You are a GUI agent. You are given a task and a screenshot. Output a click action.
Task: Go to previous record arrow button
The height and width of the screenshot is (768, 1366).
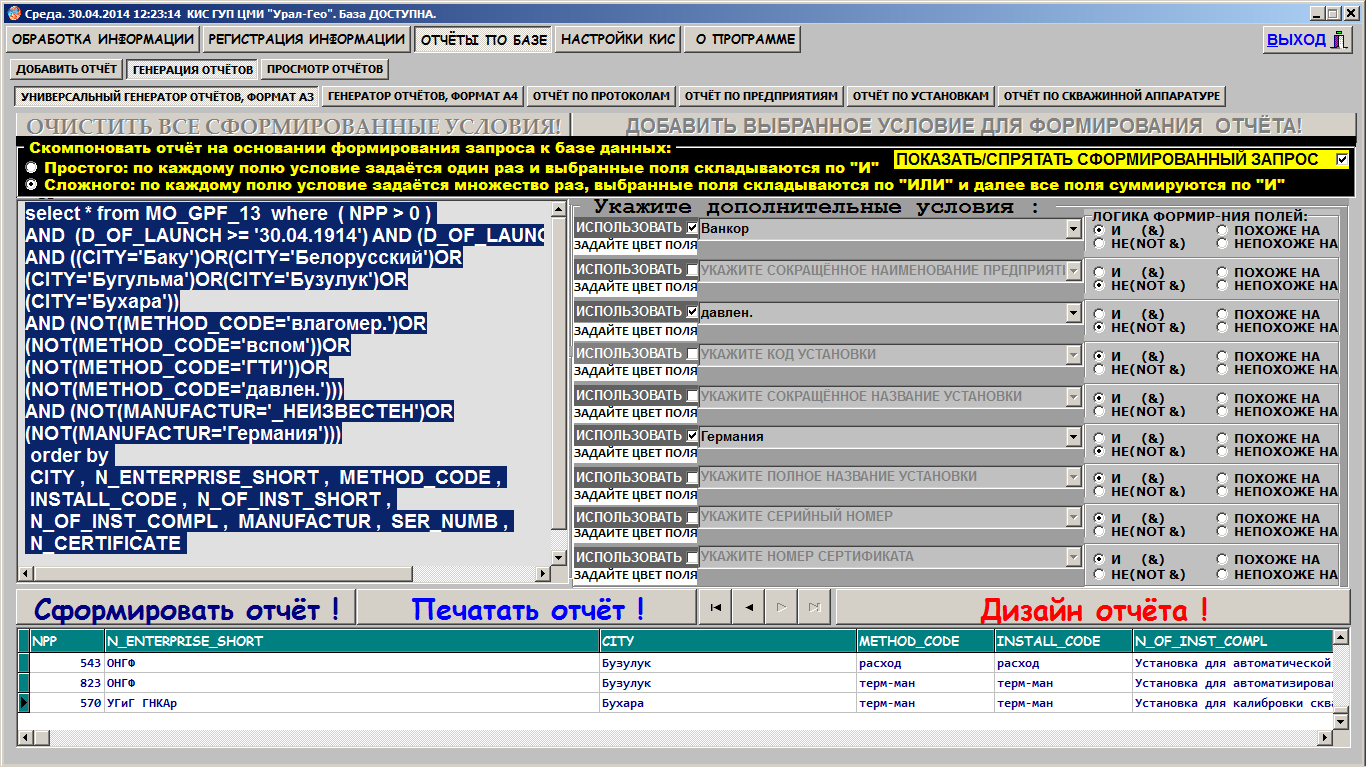click(x=748, y=607)
